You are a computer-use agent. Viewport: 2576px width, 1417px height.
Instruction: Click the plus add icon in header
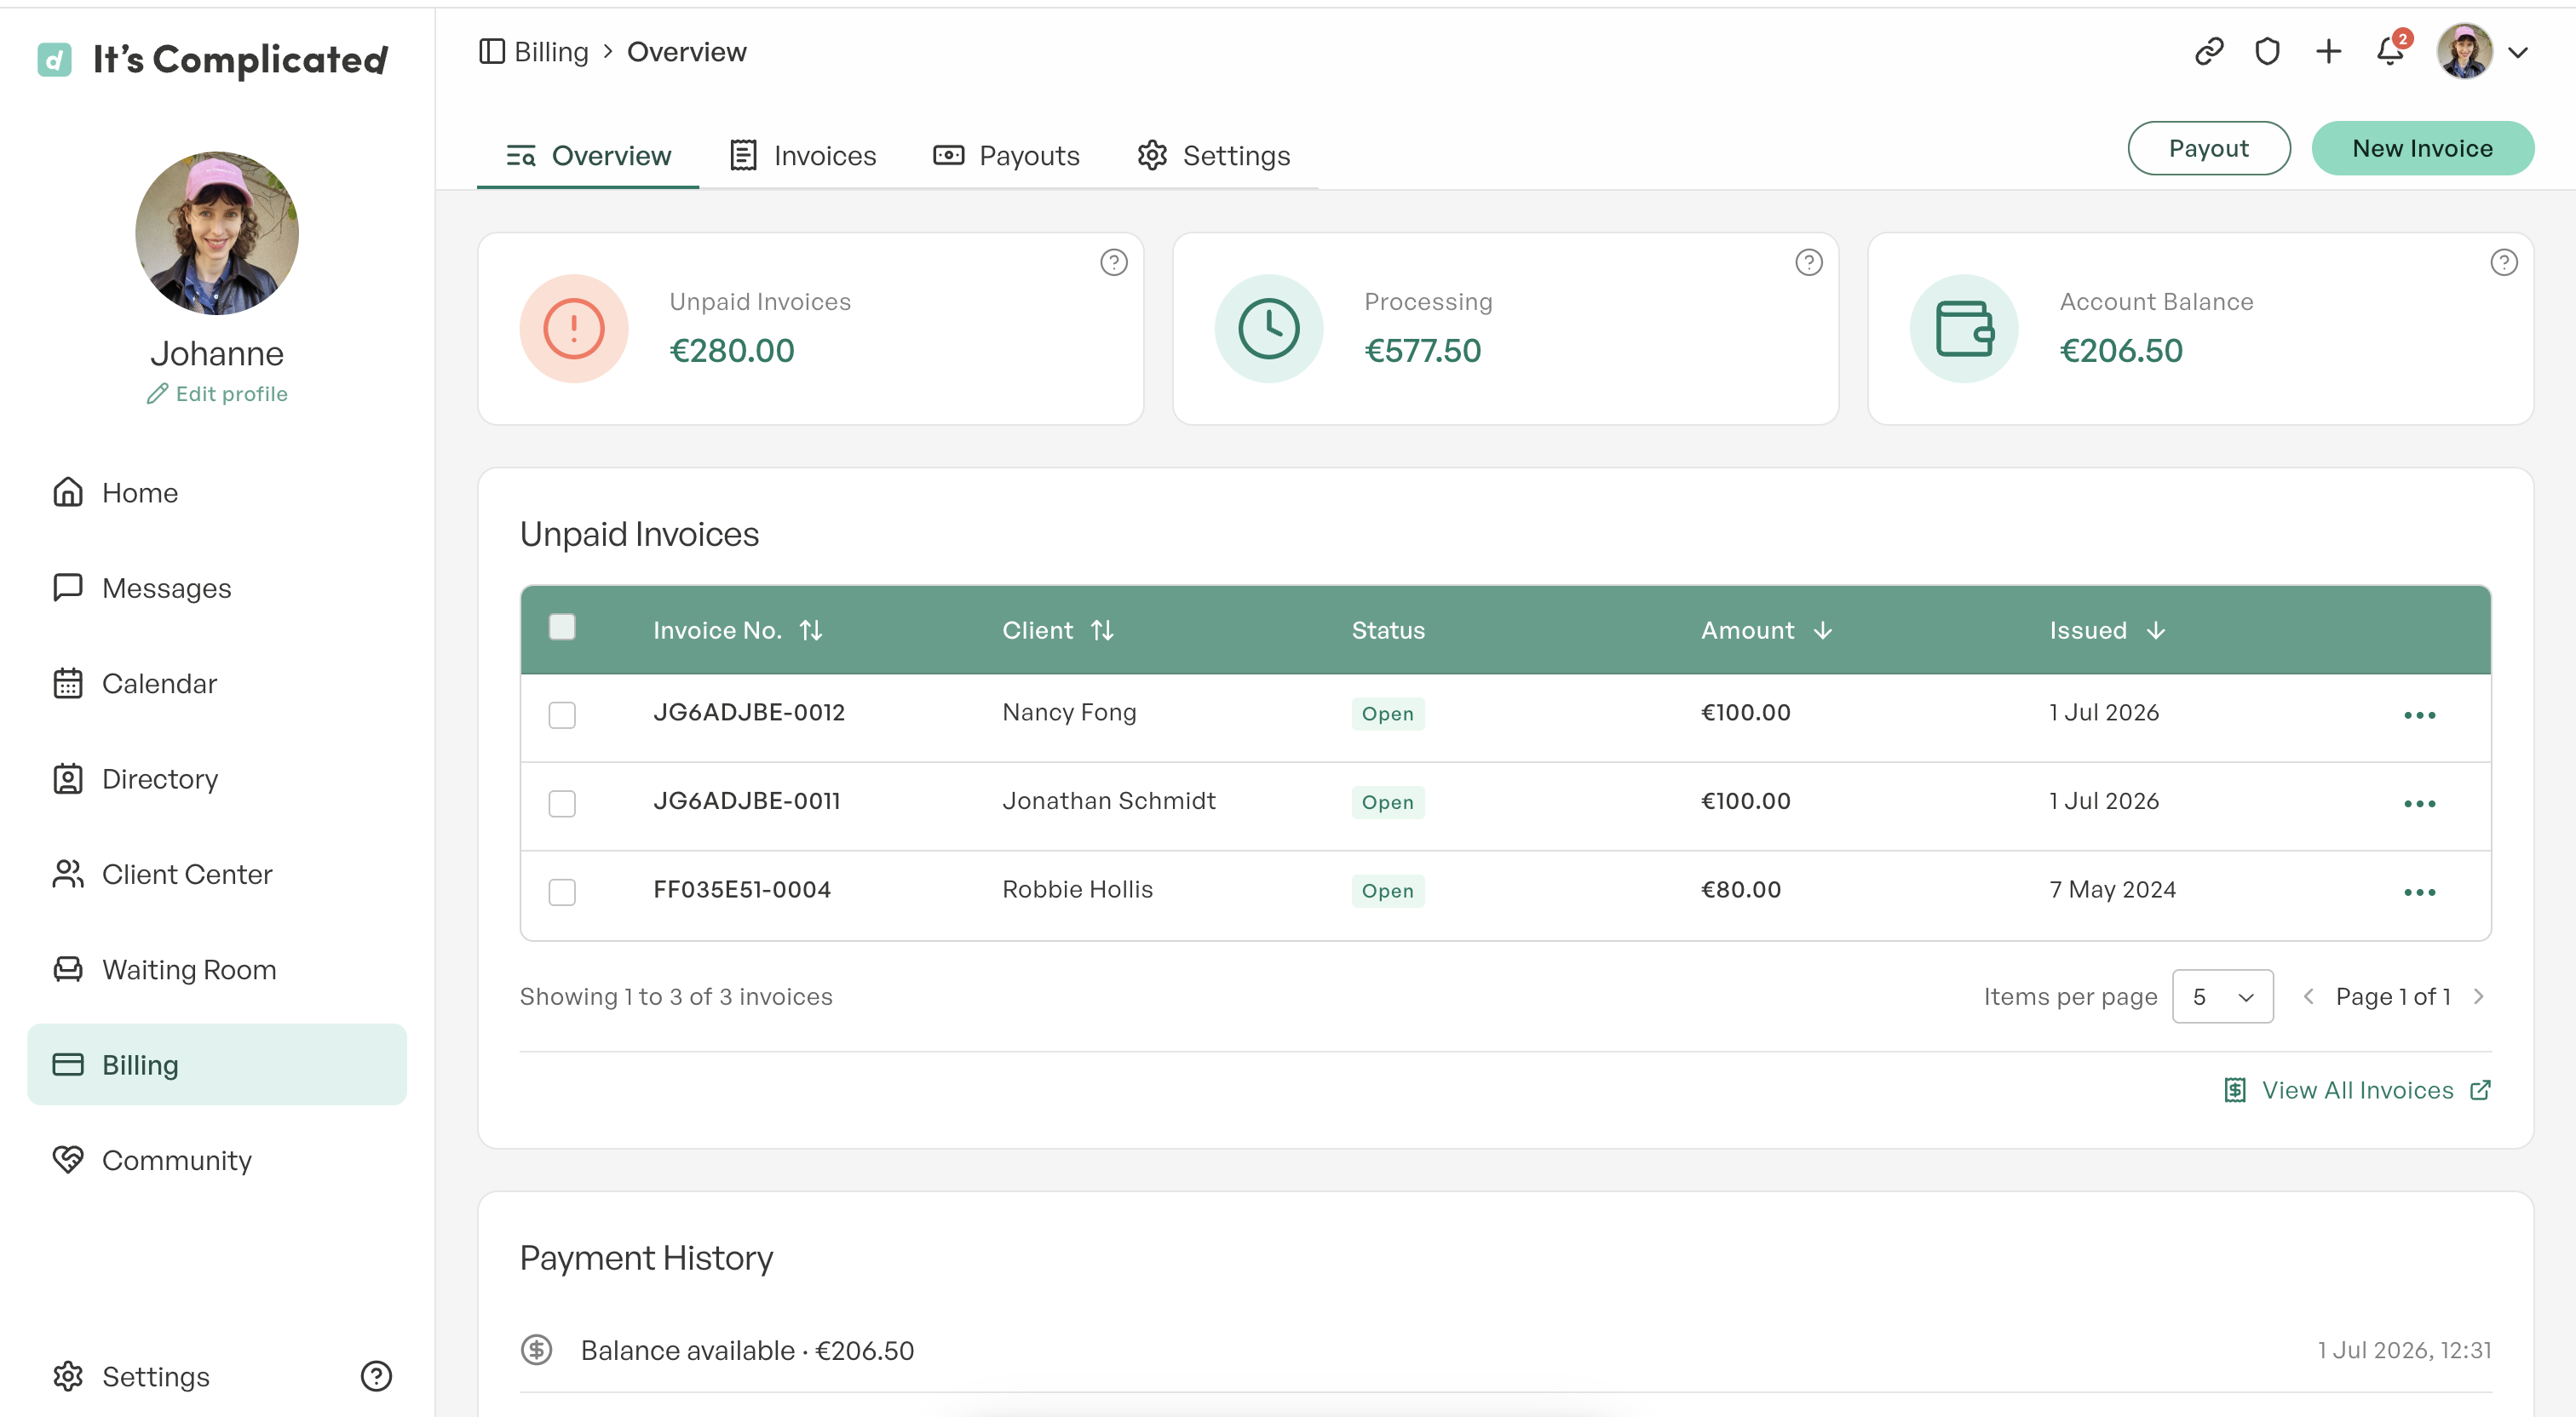click(x=2328, y=51)
